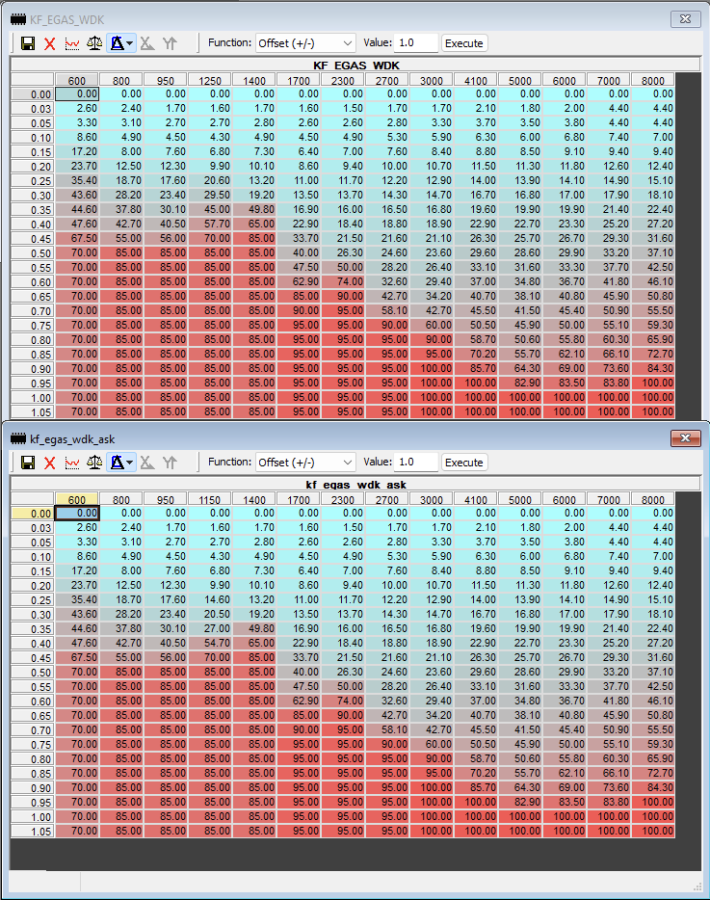Click red X cancel icon in kf_egas_wdk_ask window
This screenshot has height=900, width=710.
coord(50,462)
